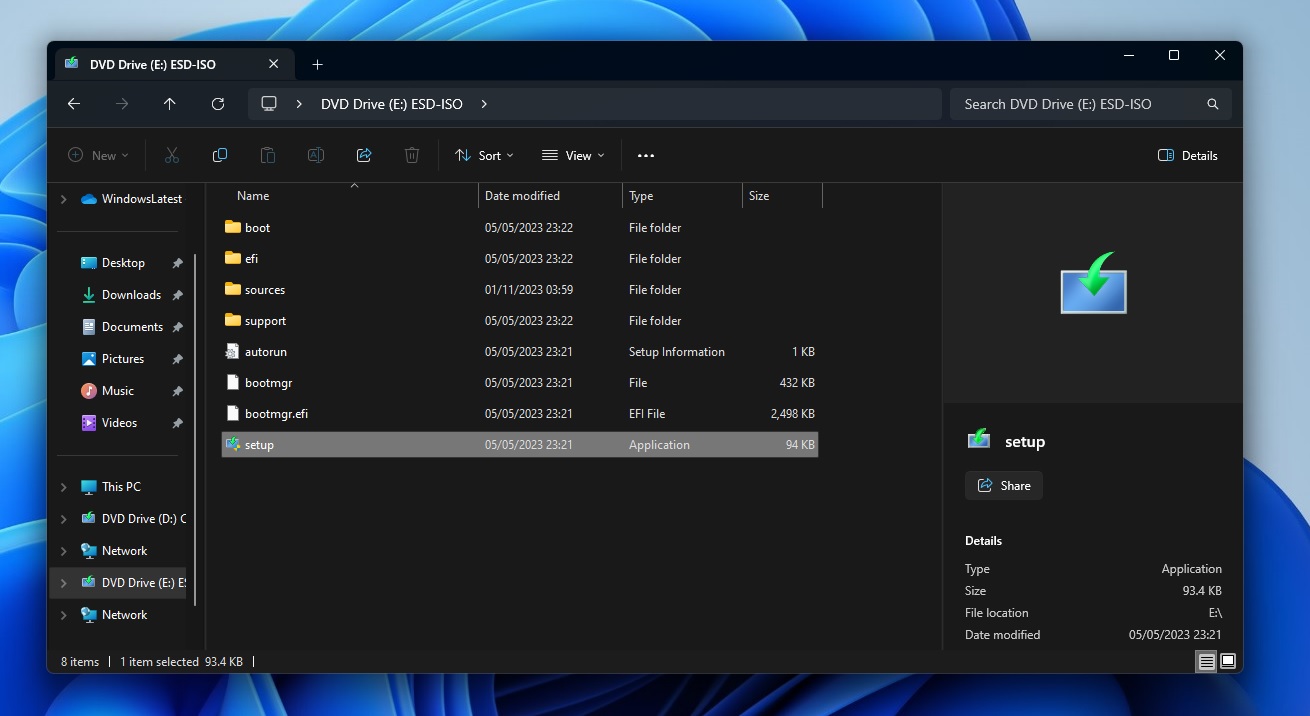Toggle the Details pane
1310x716 pixels.
click(1187, 155)
